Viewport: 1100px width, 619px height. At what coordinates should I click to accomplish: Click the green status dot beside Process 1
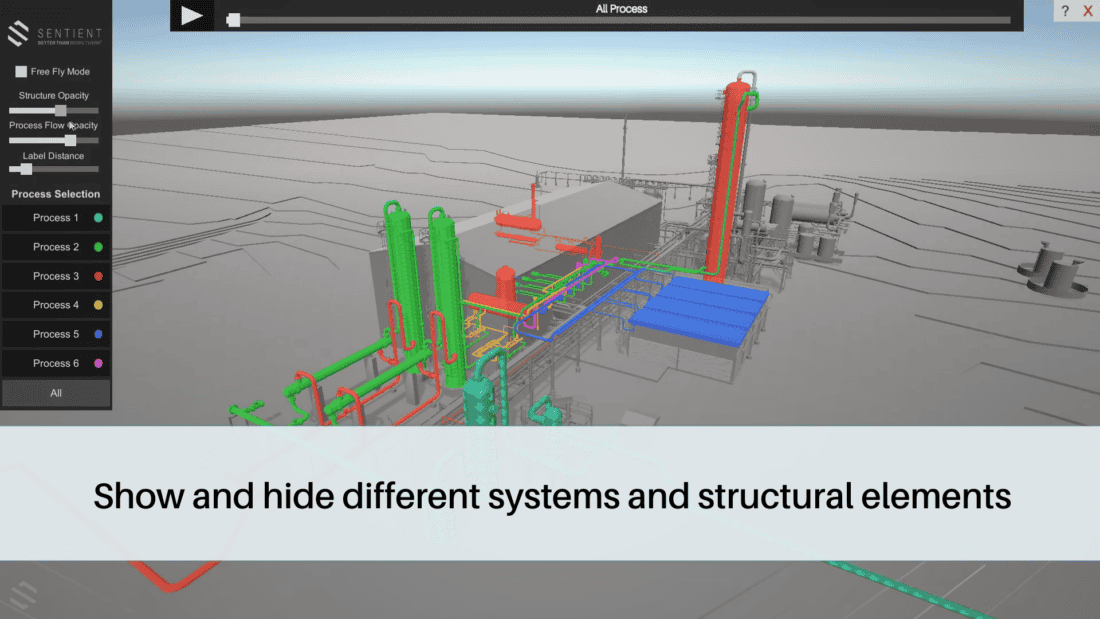coord(97,217)
